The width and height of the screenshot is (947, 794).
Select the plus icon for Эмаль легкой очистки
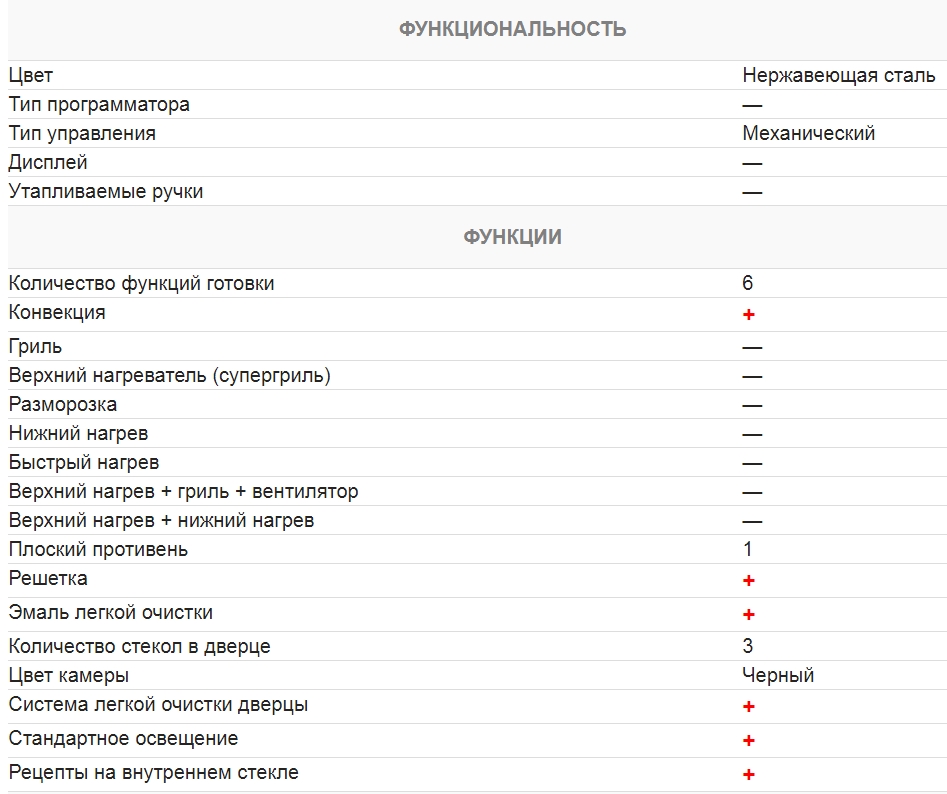(749, 614)
